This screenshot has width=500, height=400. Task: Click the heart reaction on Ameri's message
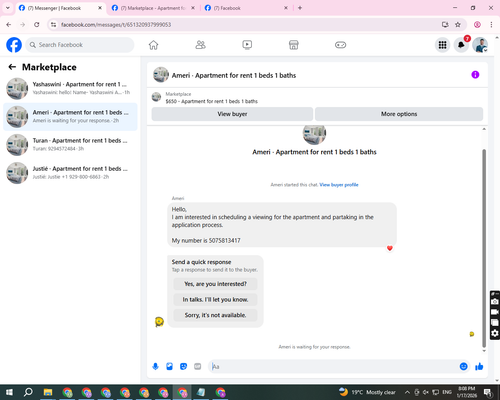390,248
